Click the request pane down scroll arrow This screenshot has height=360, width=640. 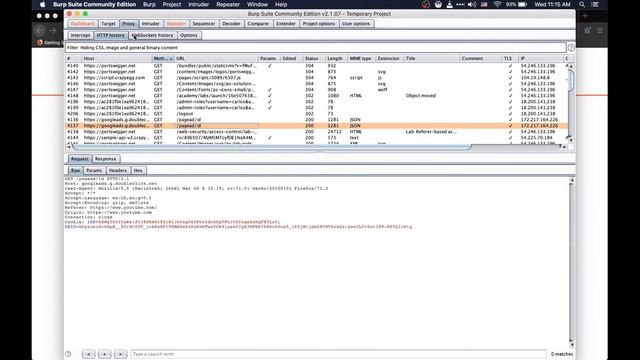tap(571, 345)
